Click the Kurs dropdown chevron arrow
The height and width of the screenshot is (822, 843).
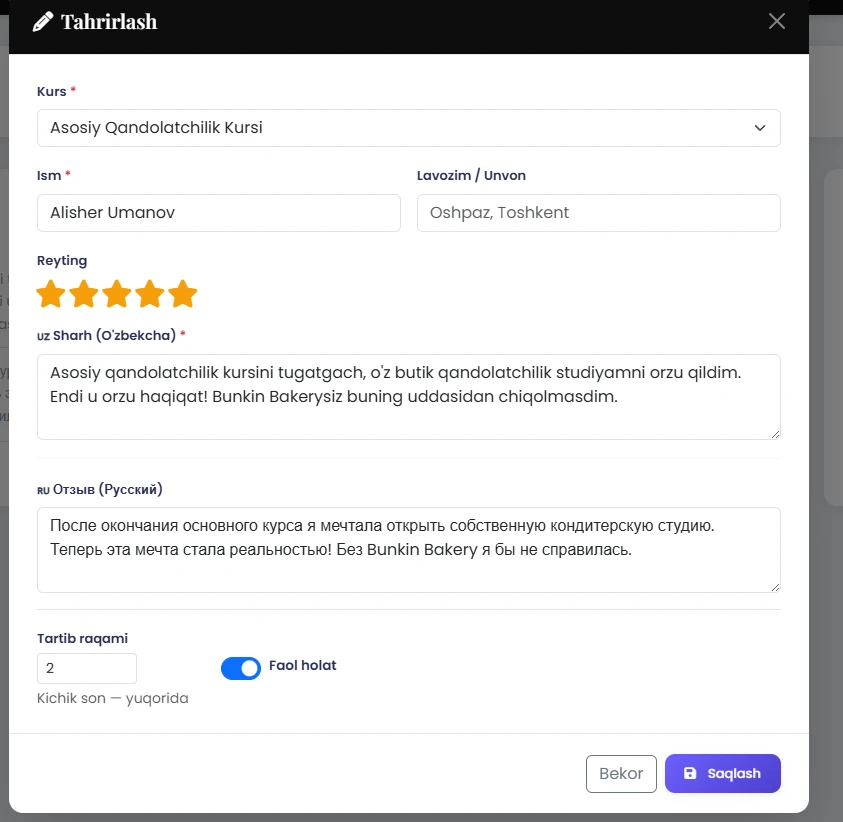click(760, 128)
